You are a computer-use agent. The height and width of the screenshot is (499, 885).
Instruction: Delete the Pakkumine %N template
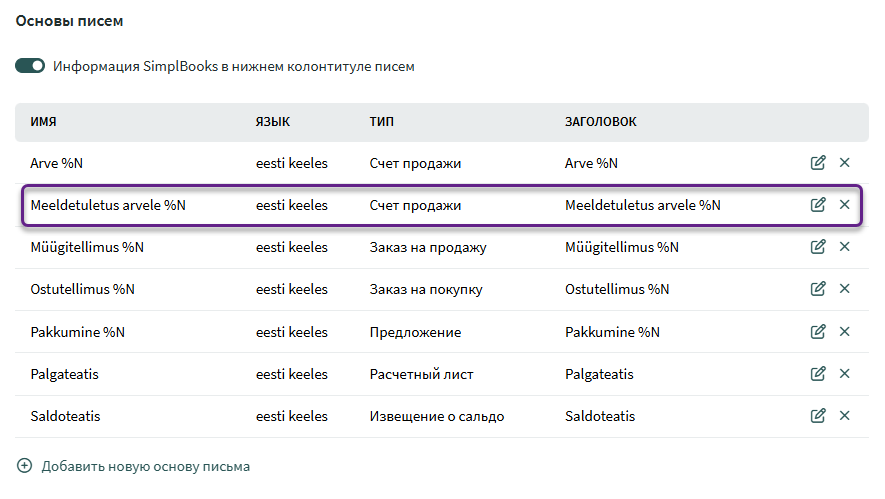tap(844, 331)
